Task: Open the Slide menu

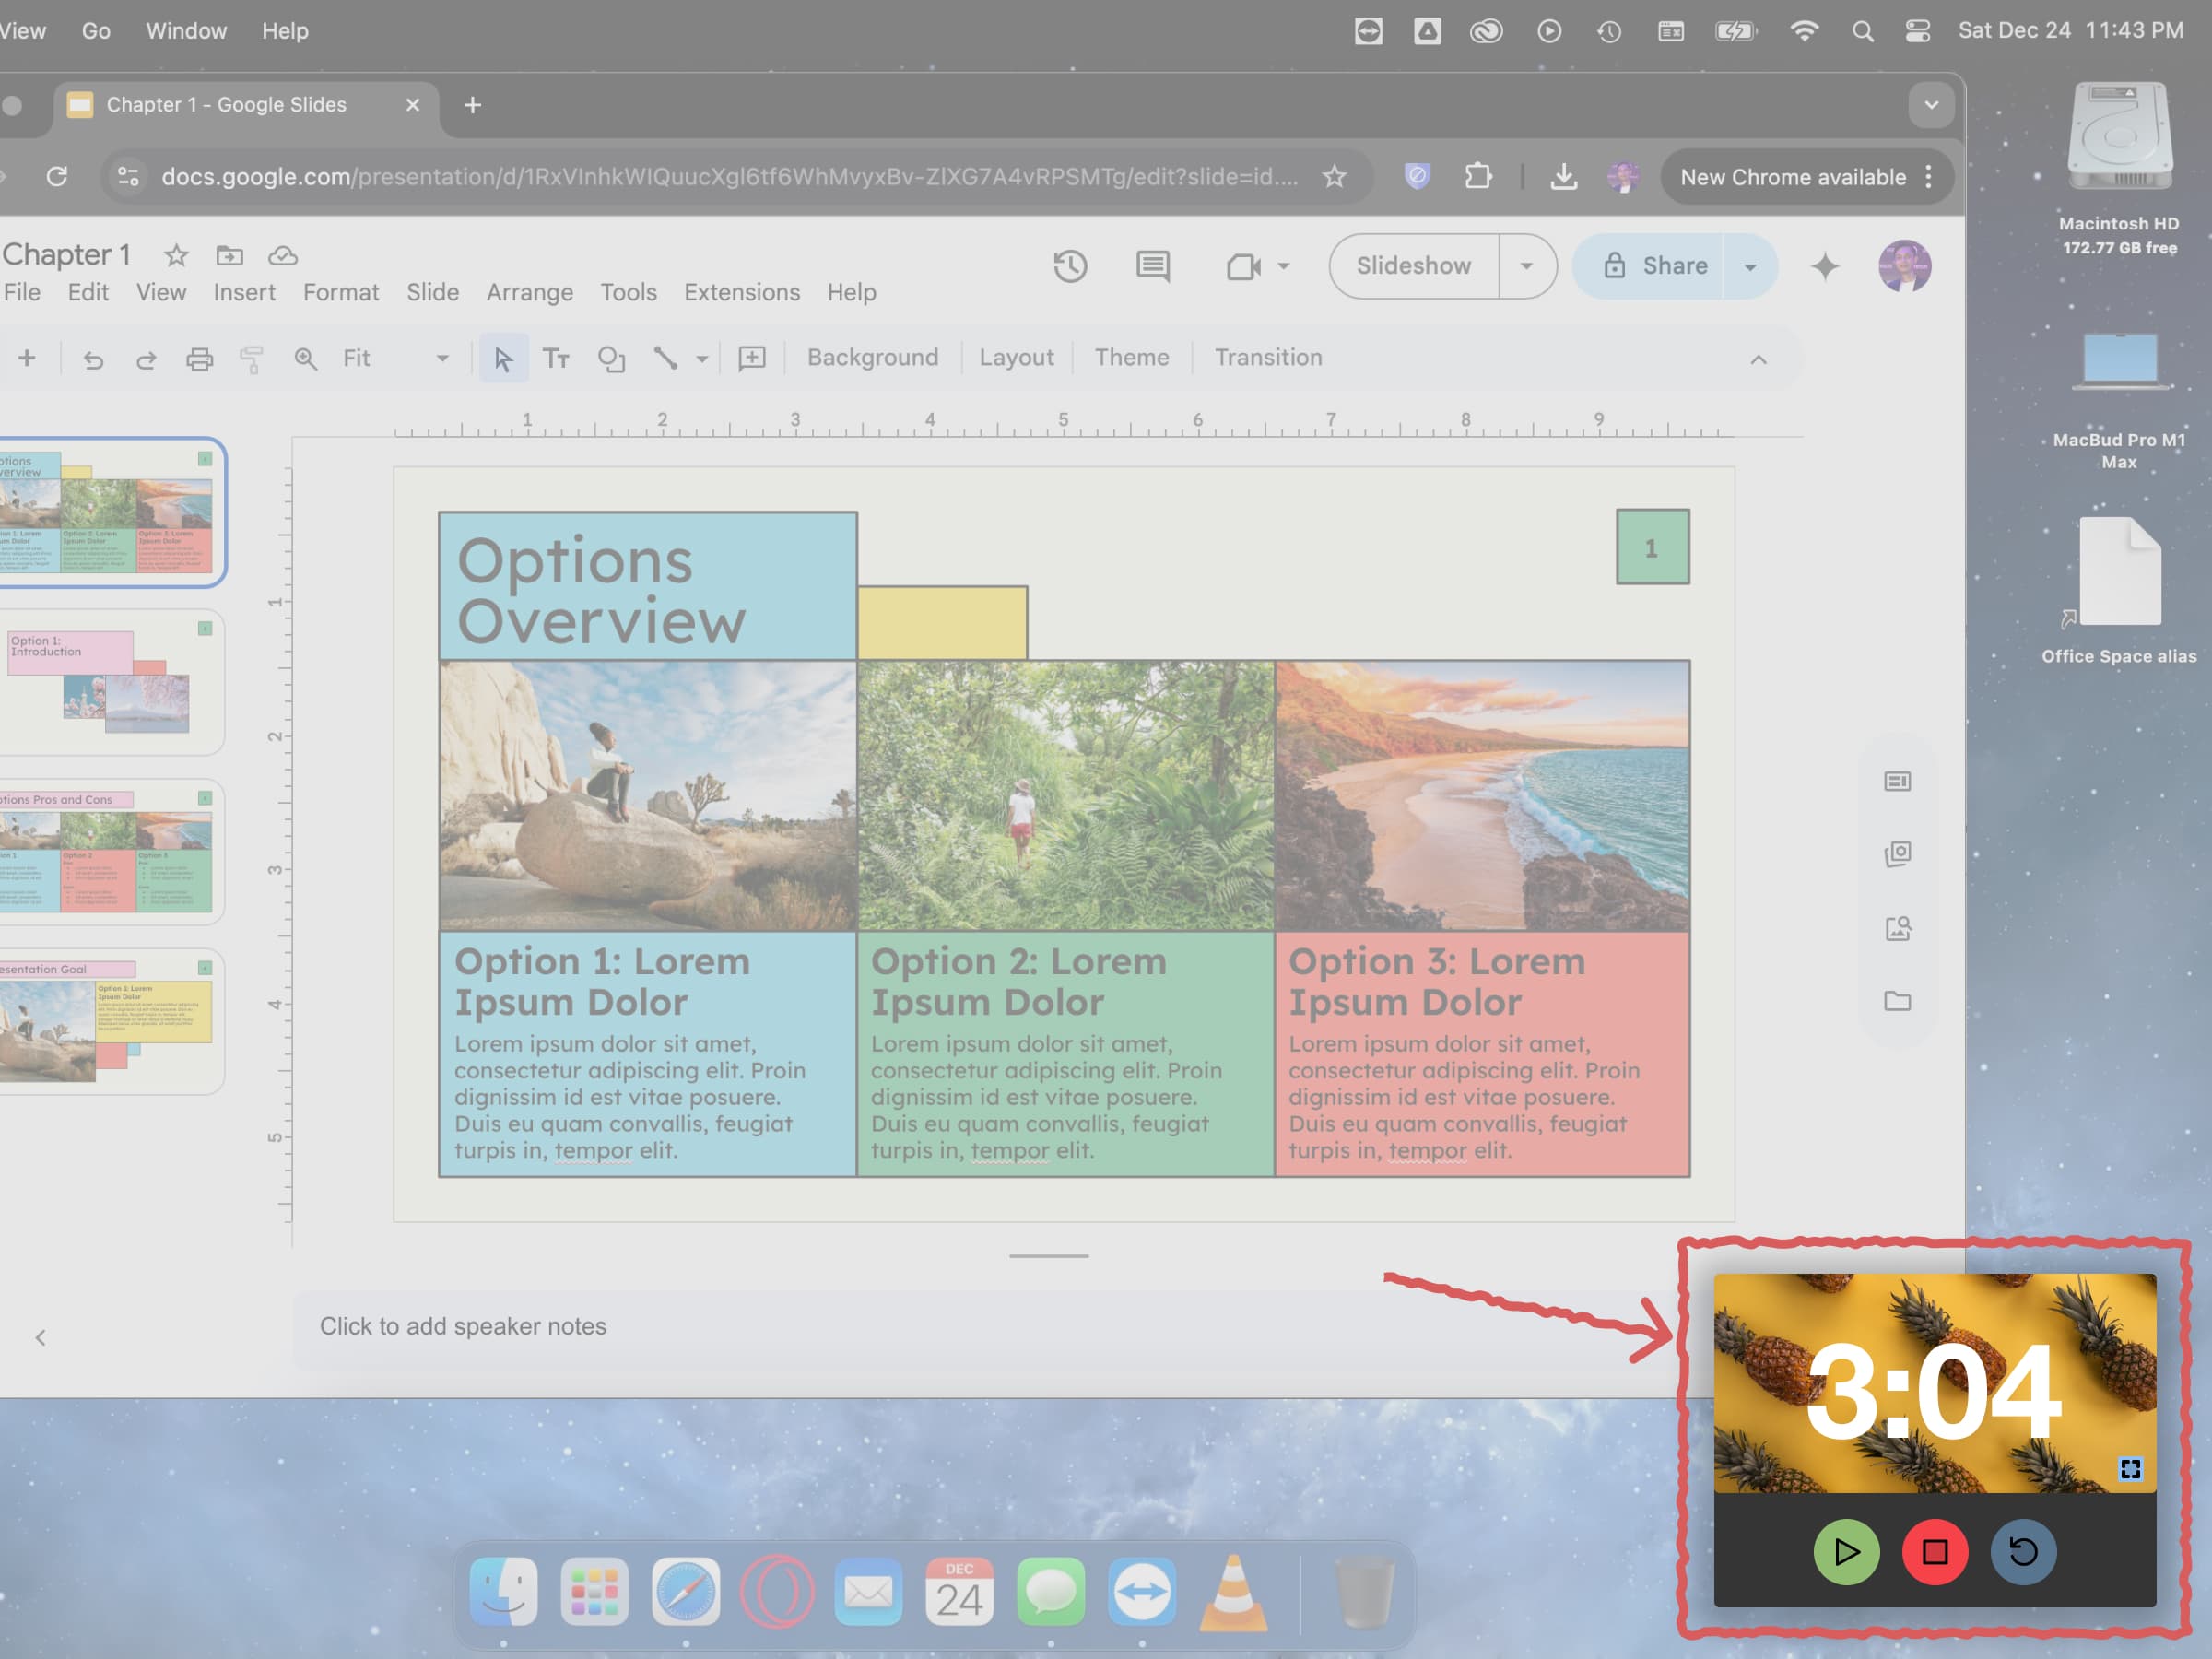Action: click(x=432, y=292)
